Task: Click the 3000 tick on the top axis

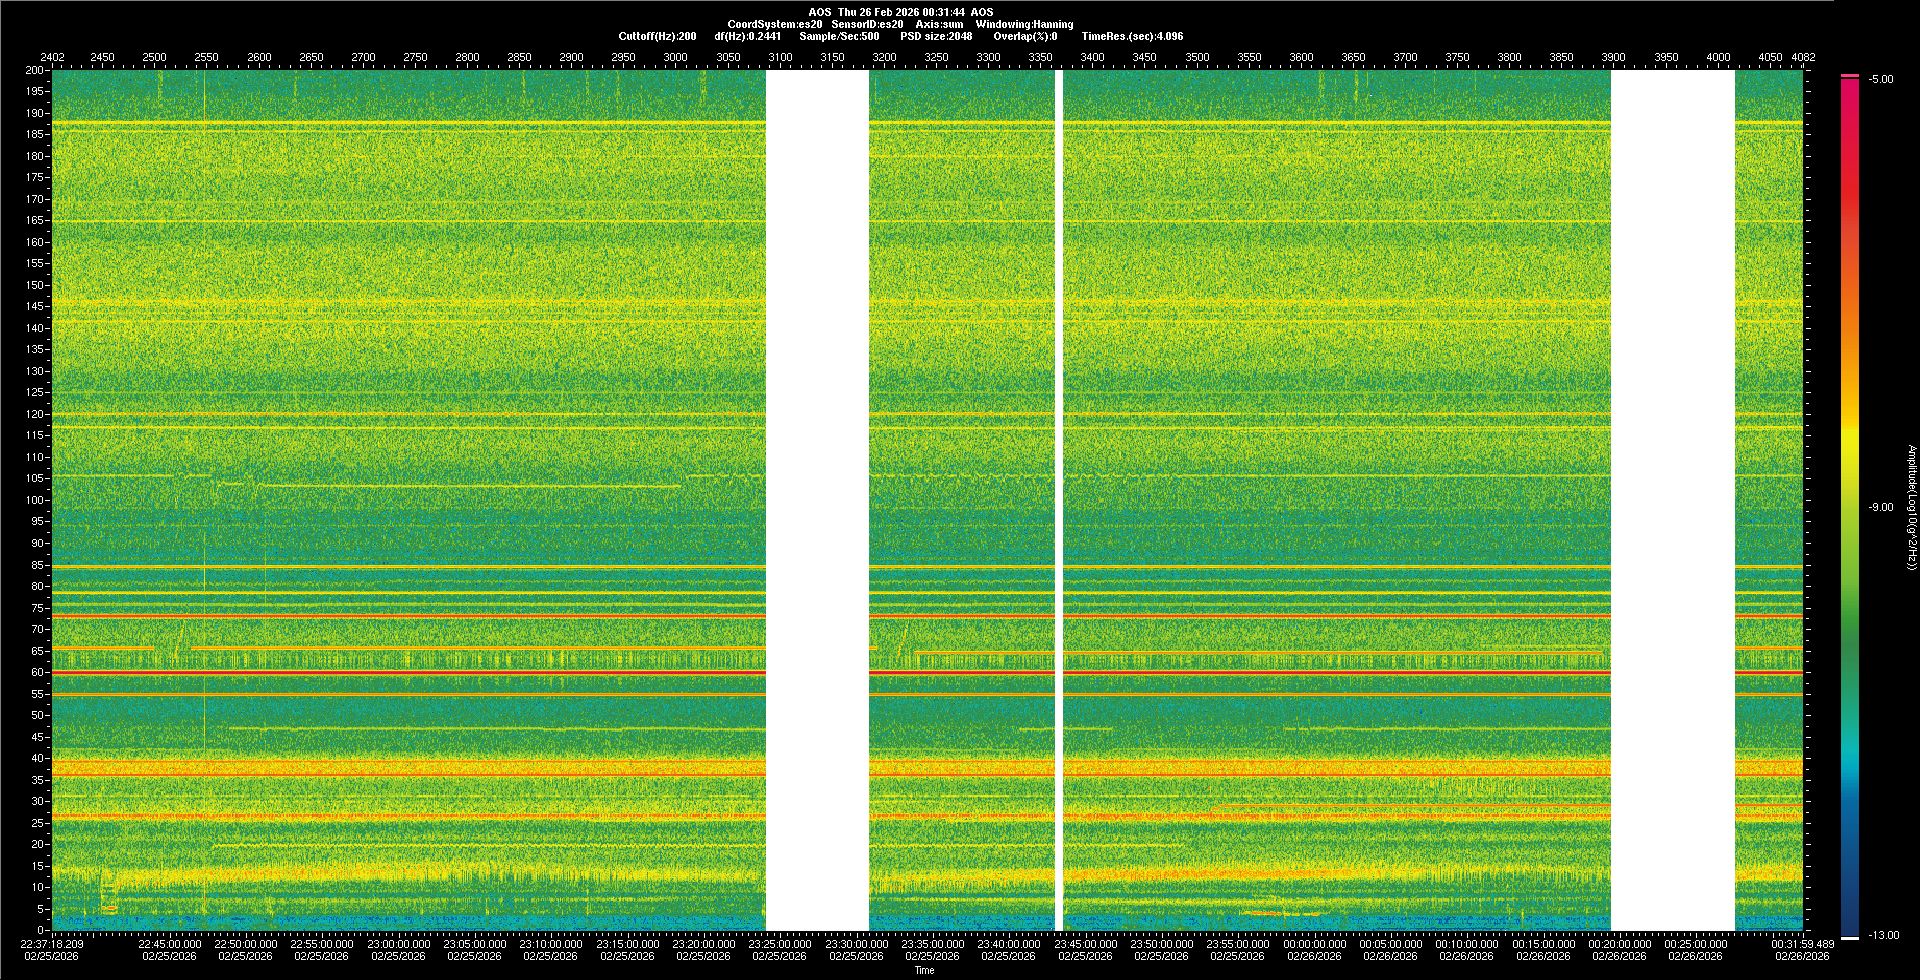Action: pyautogui.click(x=675, y=57)
